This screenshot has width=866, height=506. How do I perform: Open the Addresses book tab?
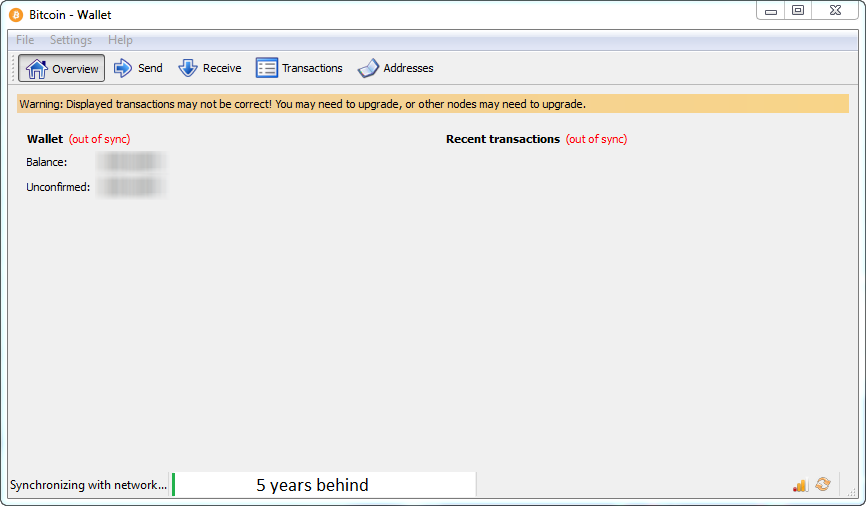click(395, 68)
